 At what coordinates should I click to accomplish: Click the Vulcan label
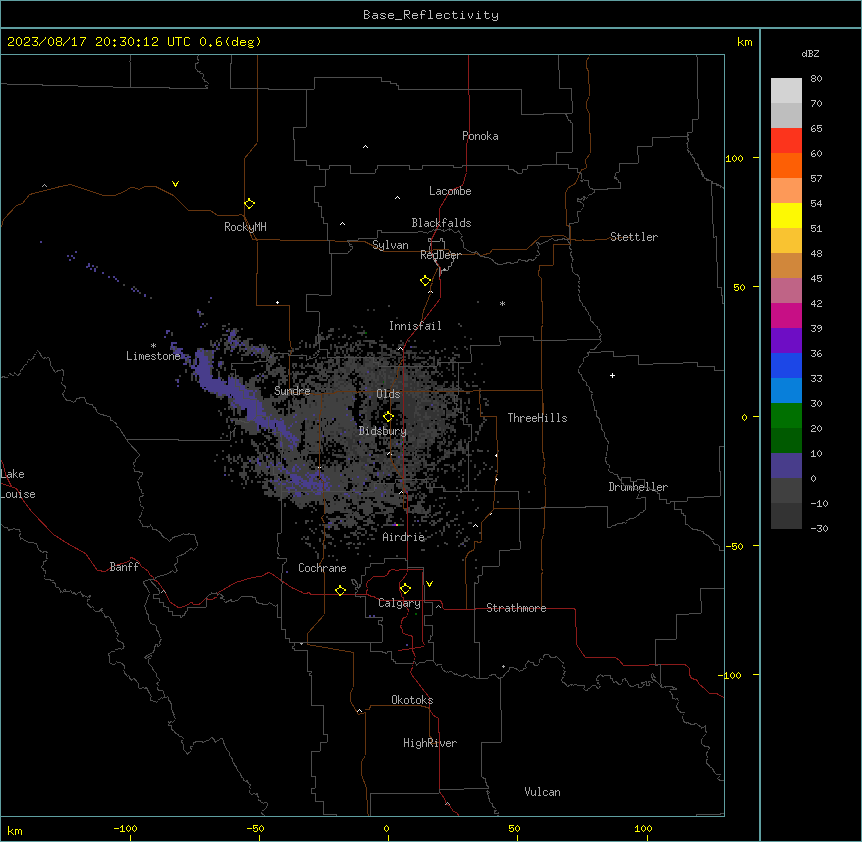542,792
